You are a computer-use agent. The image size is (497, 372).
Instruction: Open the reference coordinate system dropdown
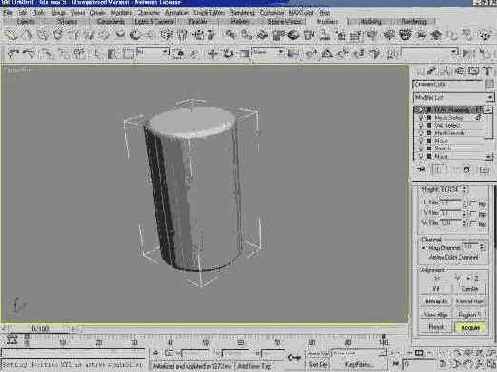coord(269,52)
